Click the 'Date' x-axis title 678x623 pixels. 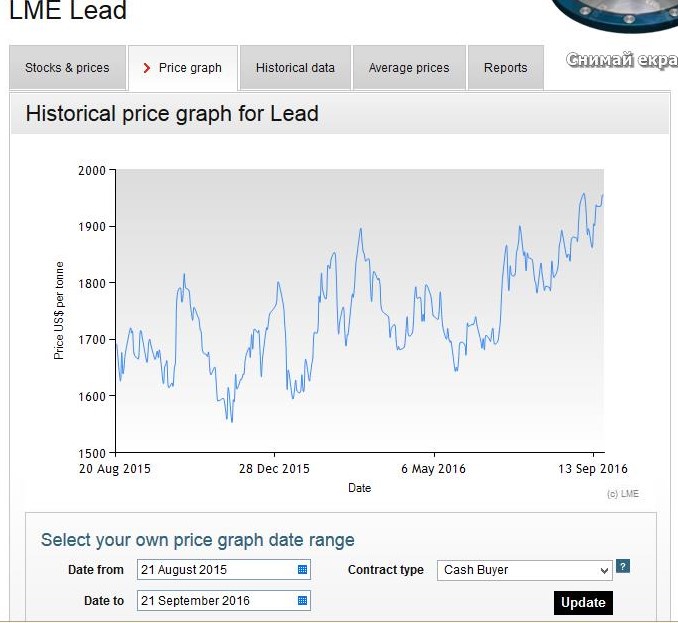360,488
